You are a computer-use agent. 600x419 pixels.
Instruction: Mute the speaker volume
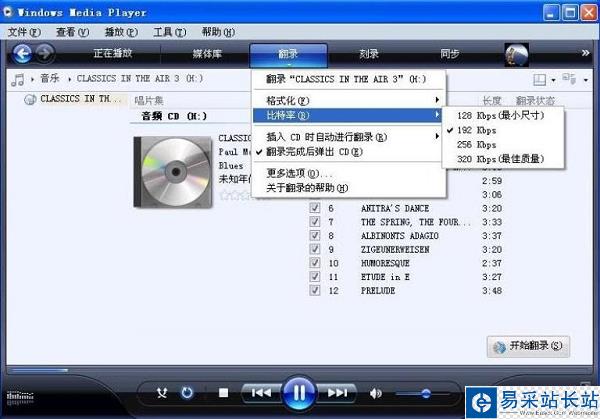click(x=375, y=393)
